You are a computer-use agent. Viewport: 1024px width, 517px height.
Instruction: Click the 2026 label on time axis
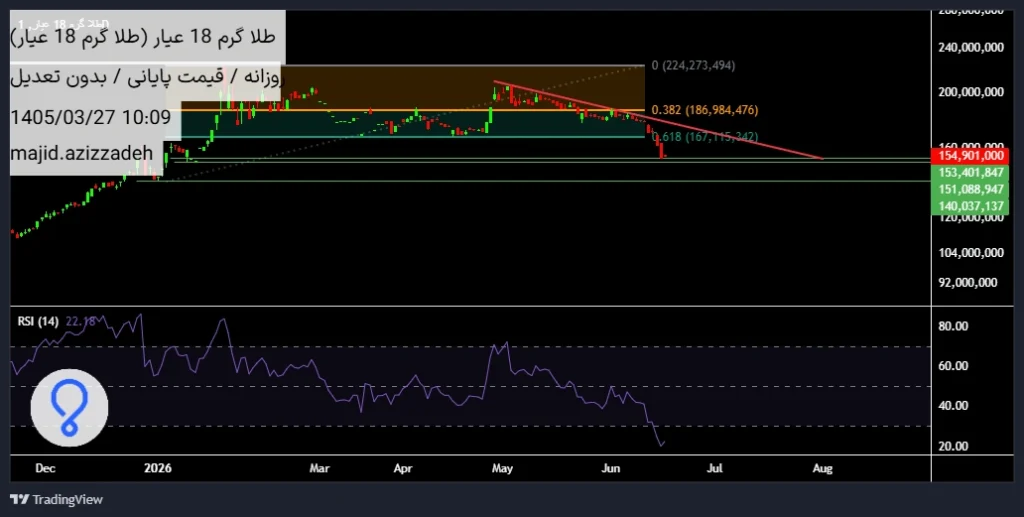pos(158,469)
